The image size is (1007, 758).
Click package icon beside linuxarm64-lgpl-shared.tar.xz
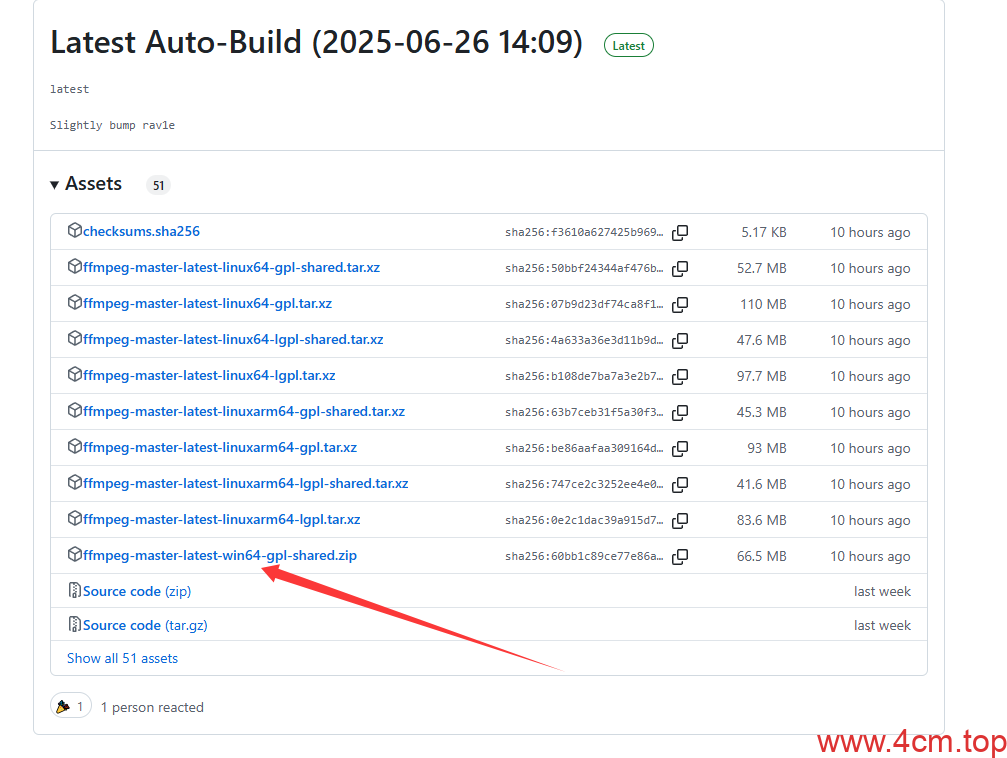[x=74, y=482]
